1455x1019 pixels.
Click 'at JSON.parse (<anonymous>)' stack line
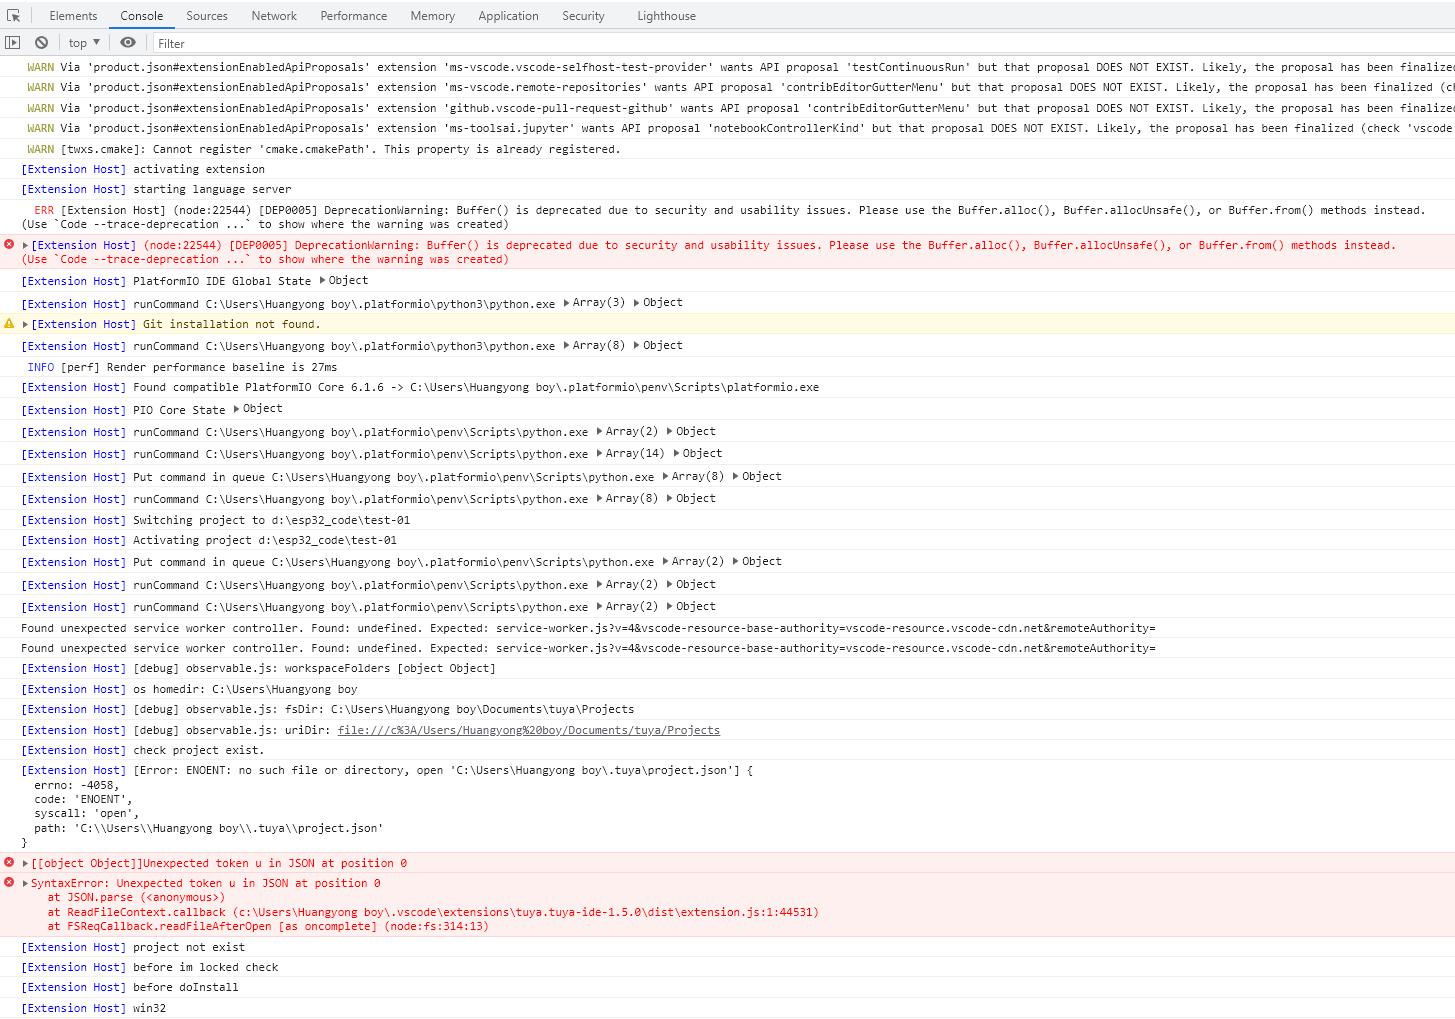pyautogui.click(x=136, y=897)
